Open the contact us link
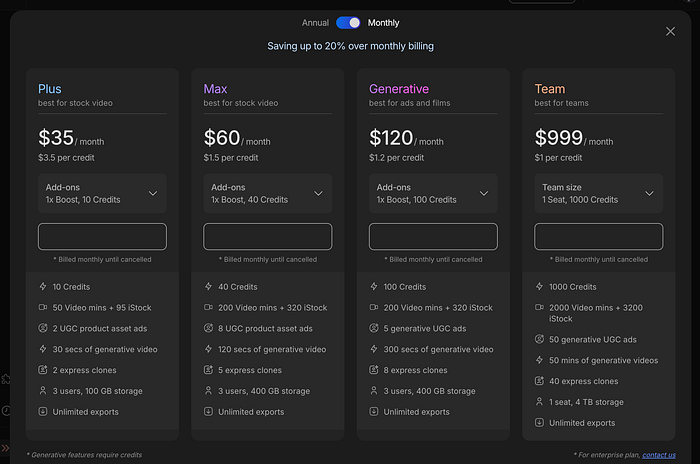The height and width of the screenshot is (464, 700). (658, 455)
